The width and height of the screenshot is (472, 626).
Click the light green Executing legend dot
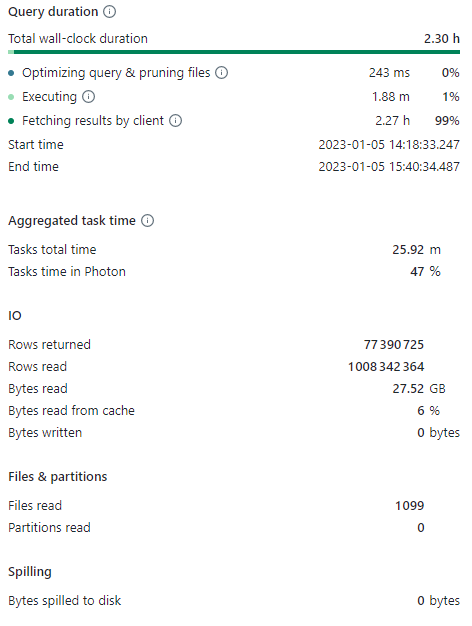(x=11, y=97)
